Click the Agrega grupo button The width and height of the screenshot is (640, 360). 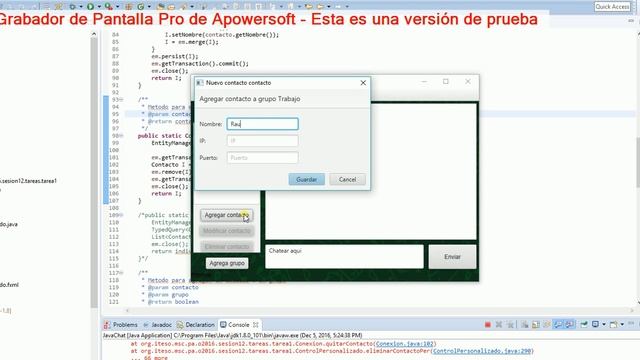pyautogui.click(x=227, y=263)
